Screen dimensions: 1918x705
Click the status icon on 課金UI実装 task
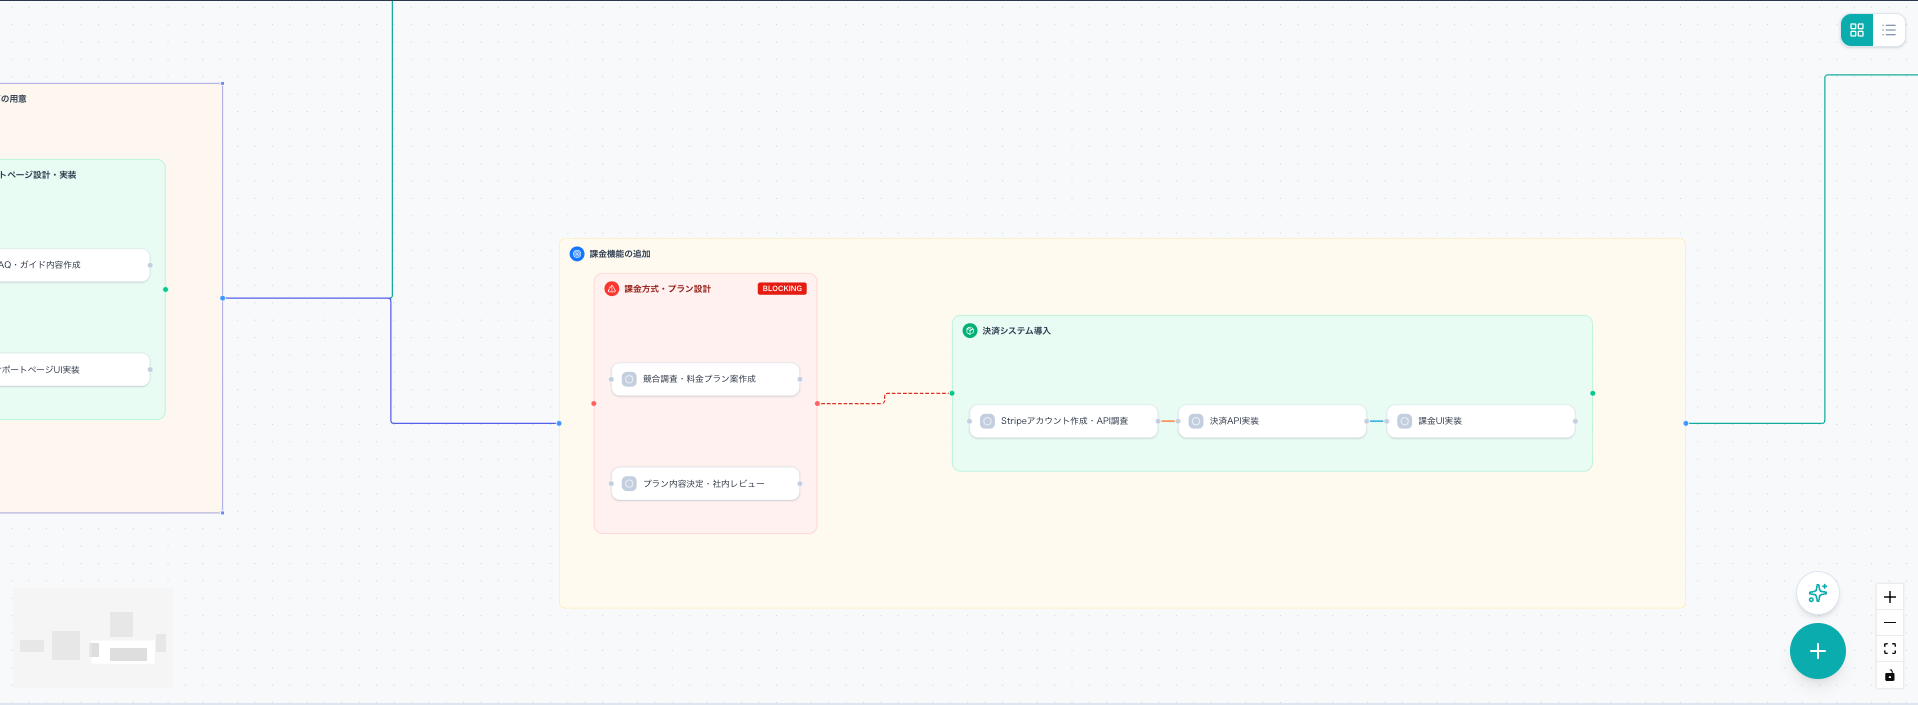click(x=1404, y=421)
